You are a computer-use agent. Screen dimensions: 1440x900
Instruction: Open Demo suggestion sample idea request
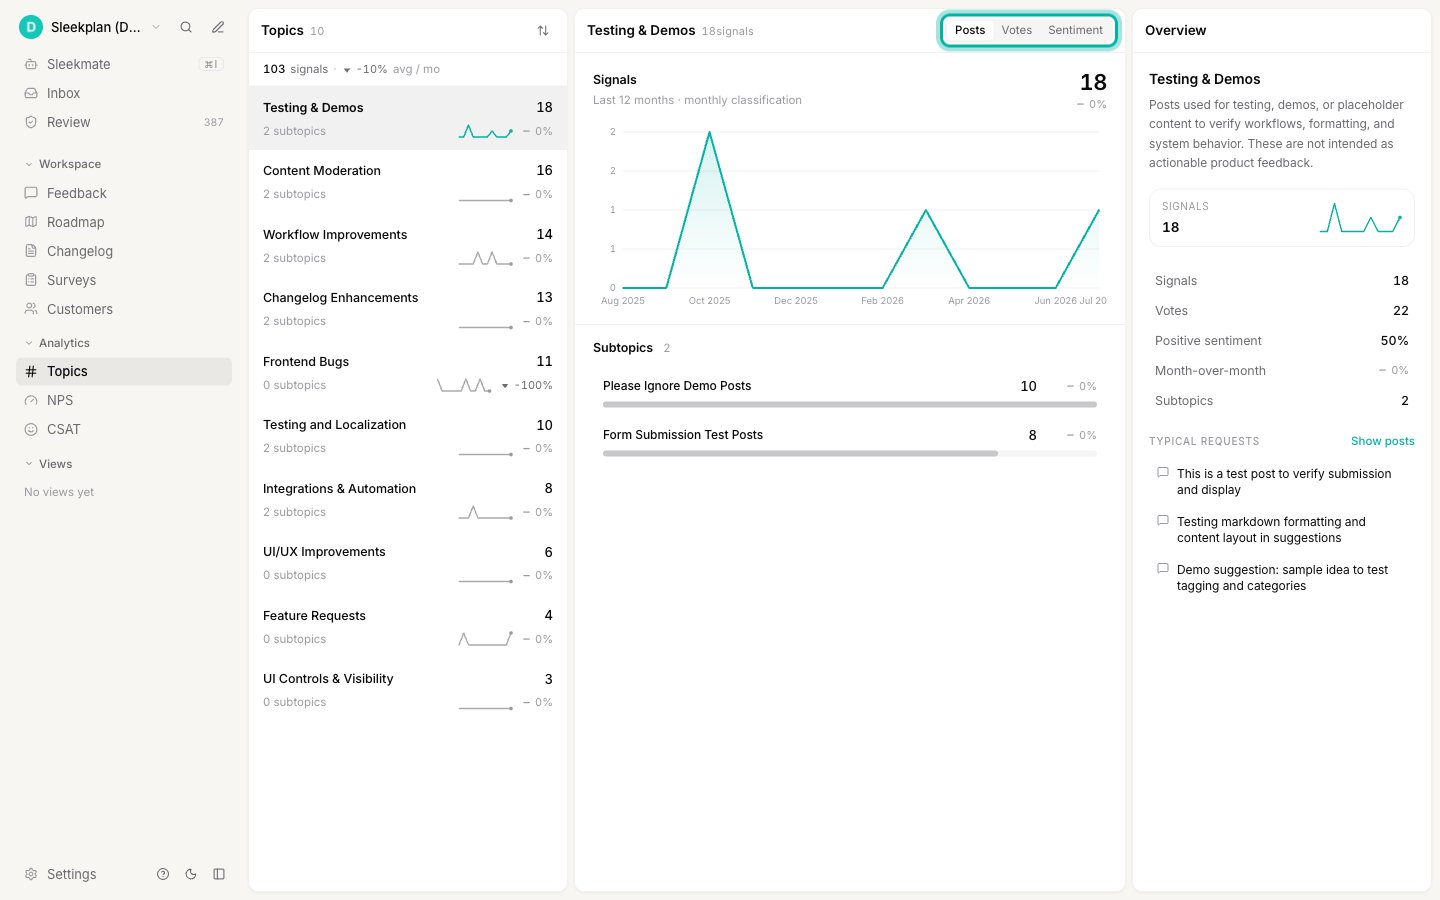point(1282,578)
